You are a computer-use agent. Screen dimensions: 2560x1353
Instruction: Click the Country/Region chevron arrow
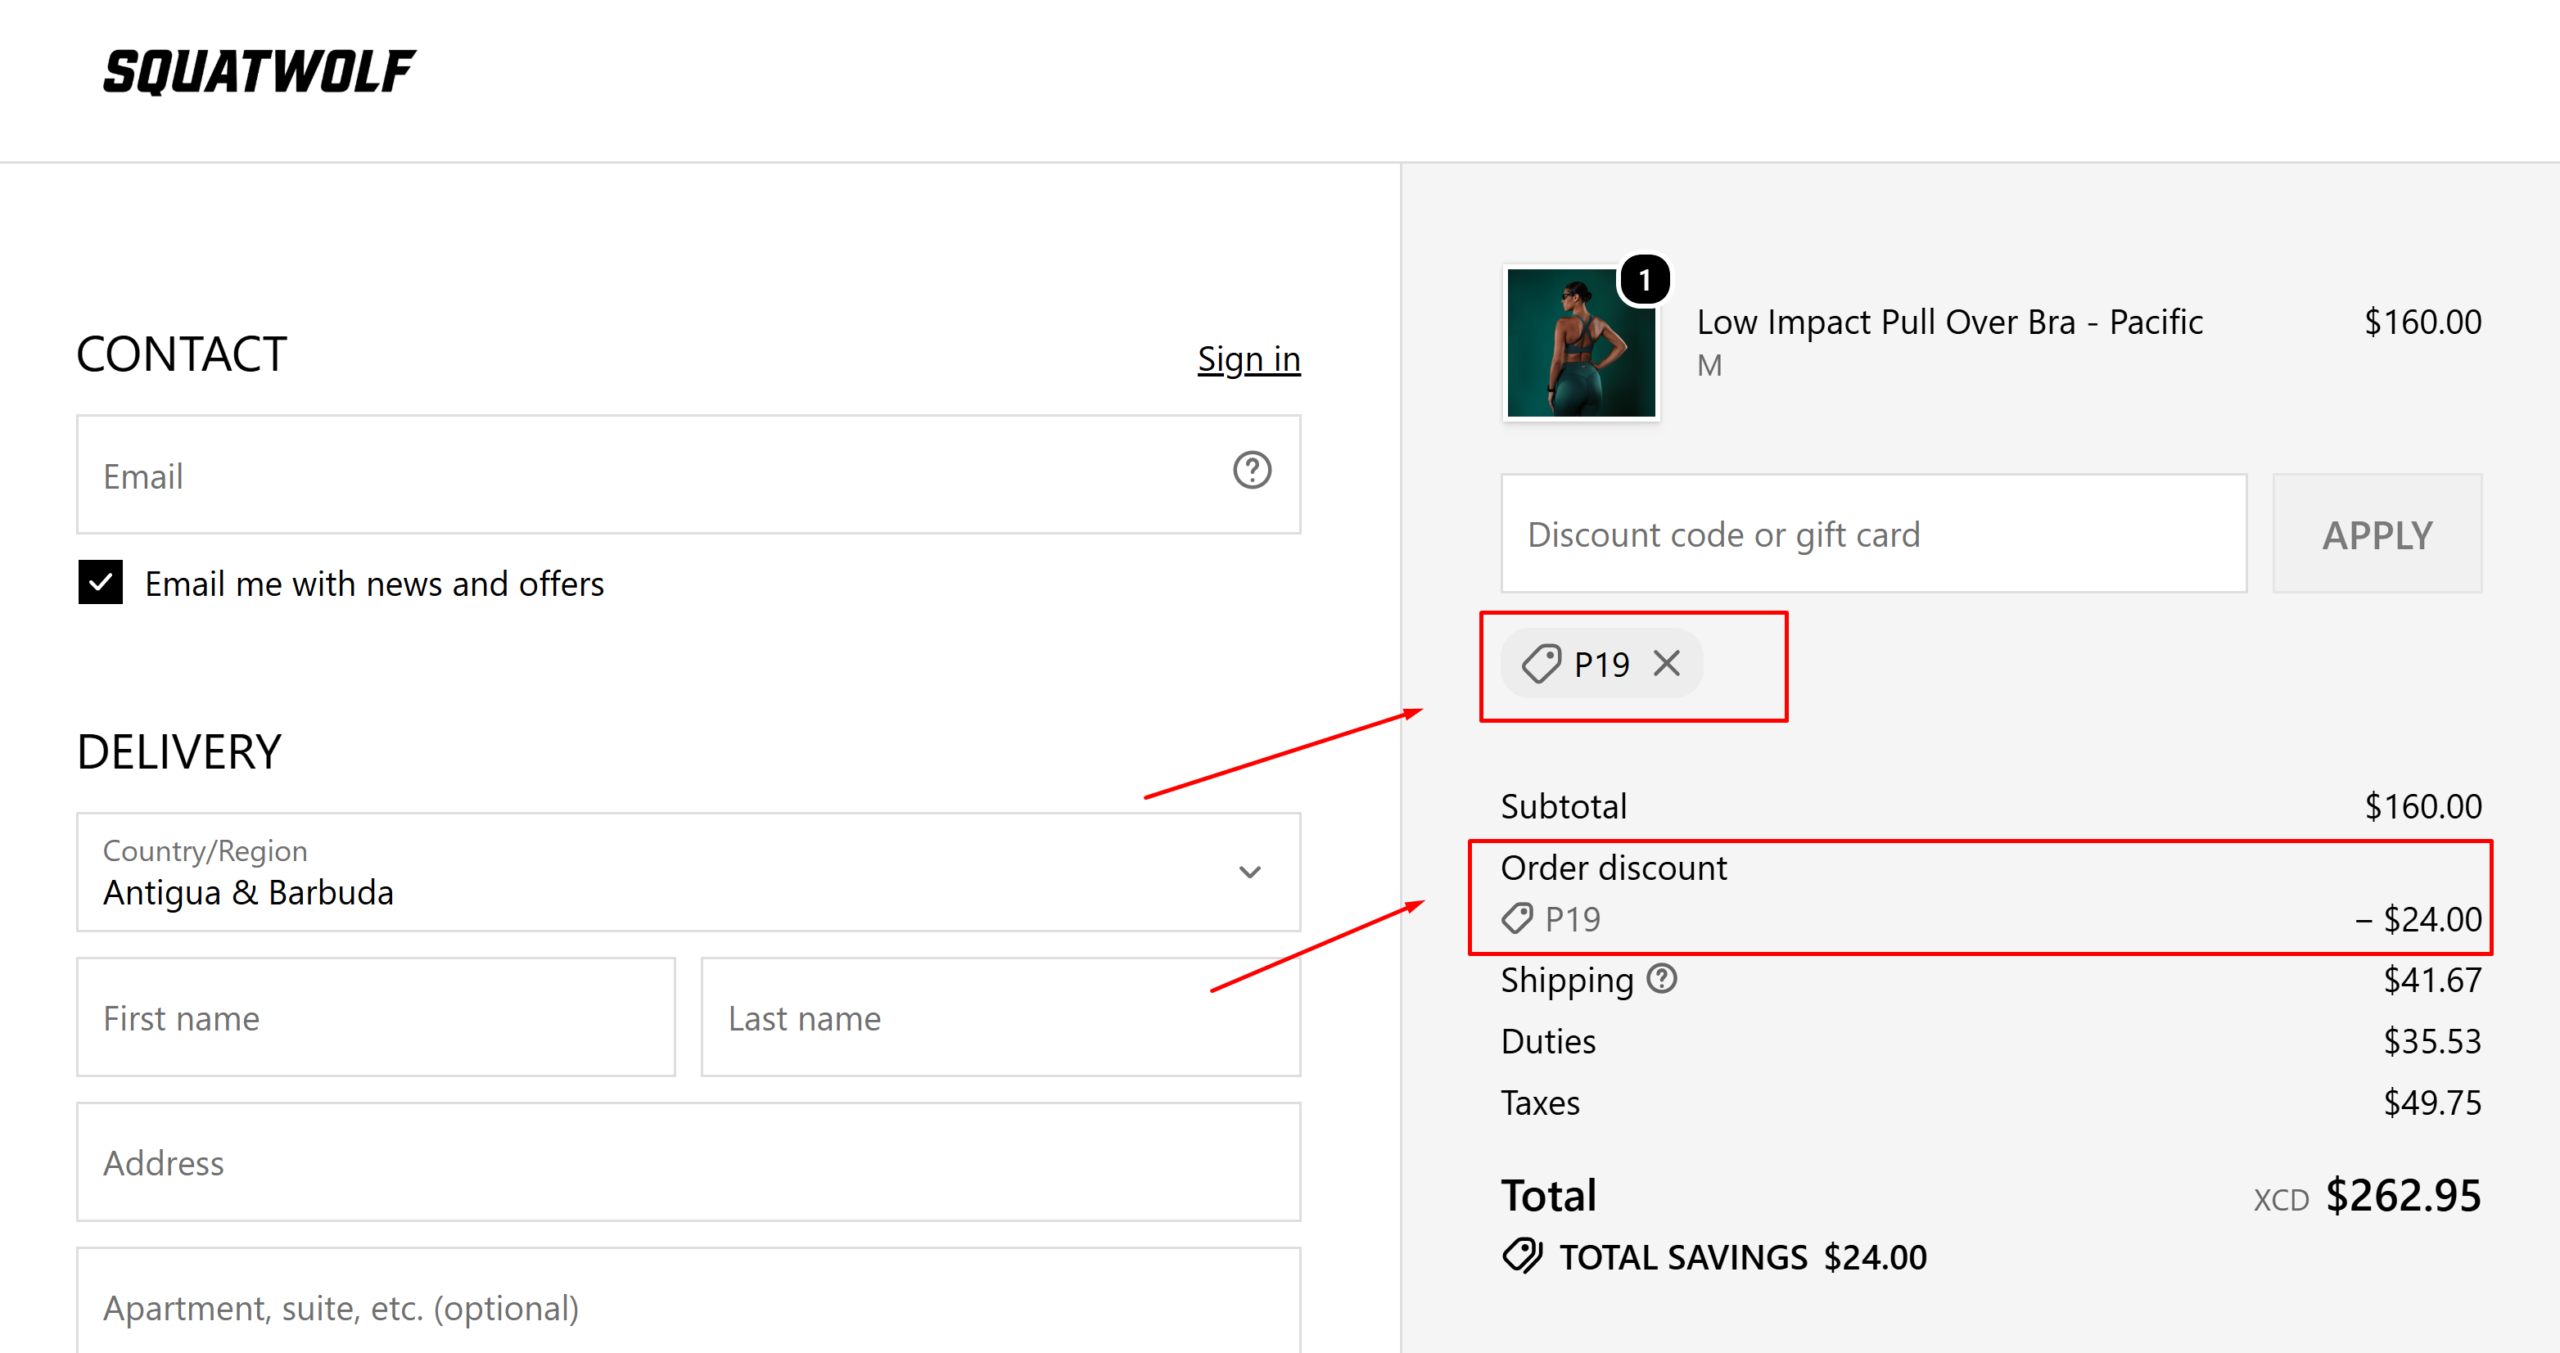(x=1249, y=872)
